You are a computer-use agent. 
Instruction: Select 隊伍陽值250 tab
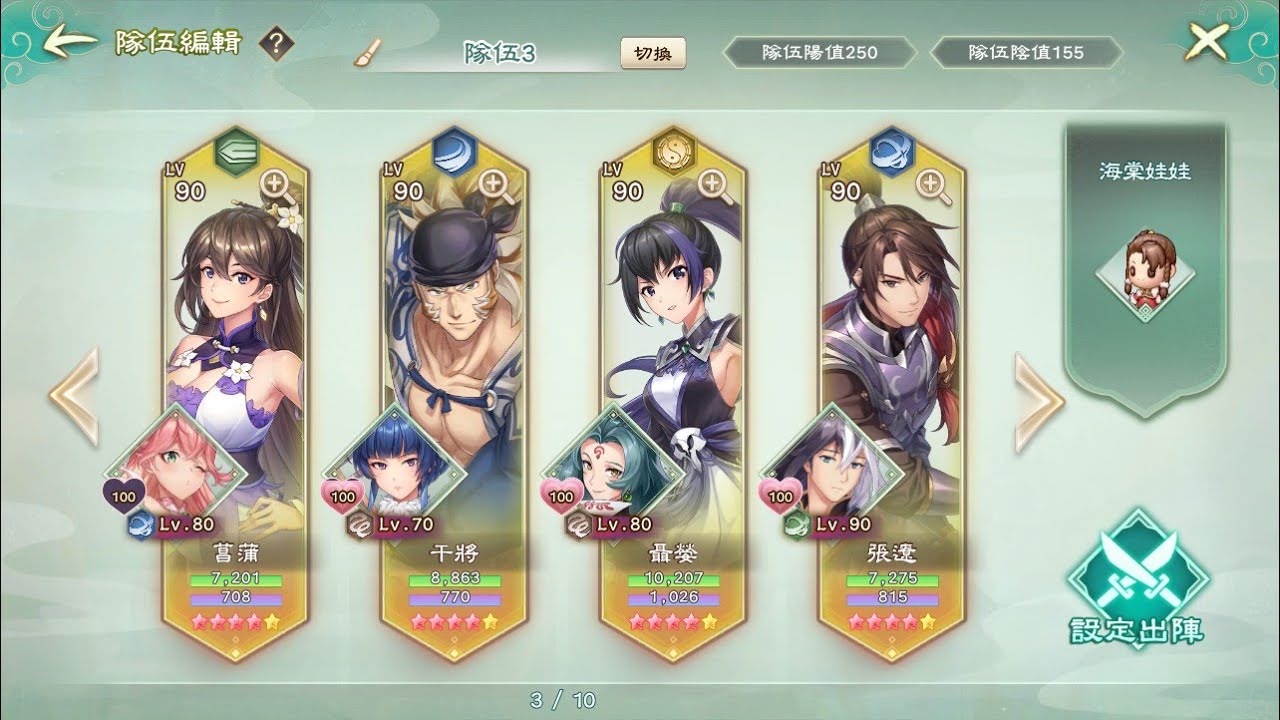click(x=819, y=52)
